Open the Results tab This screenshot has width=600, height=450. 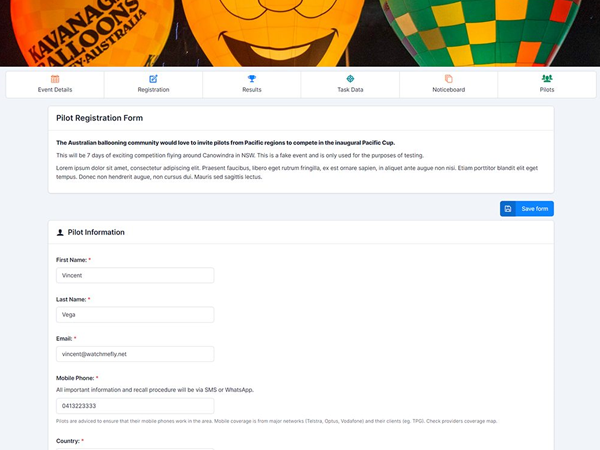coord(252,85)
